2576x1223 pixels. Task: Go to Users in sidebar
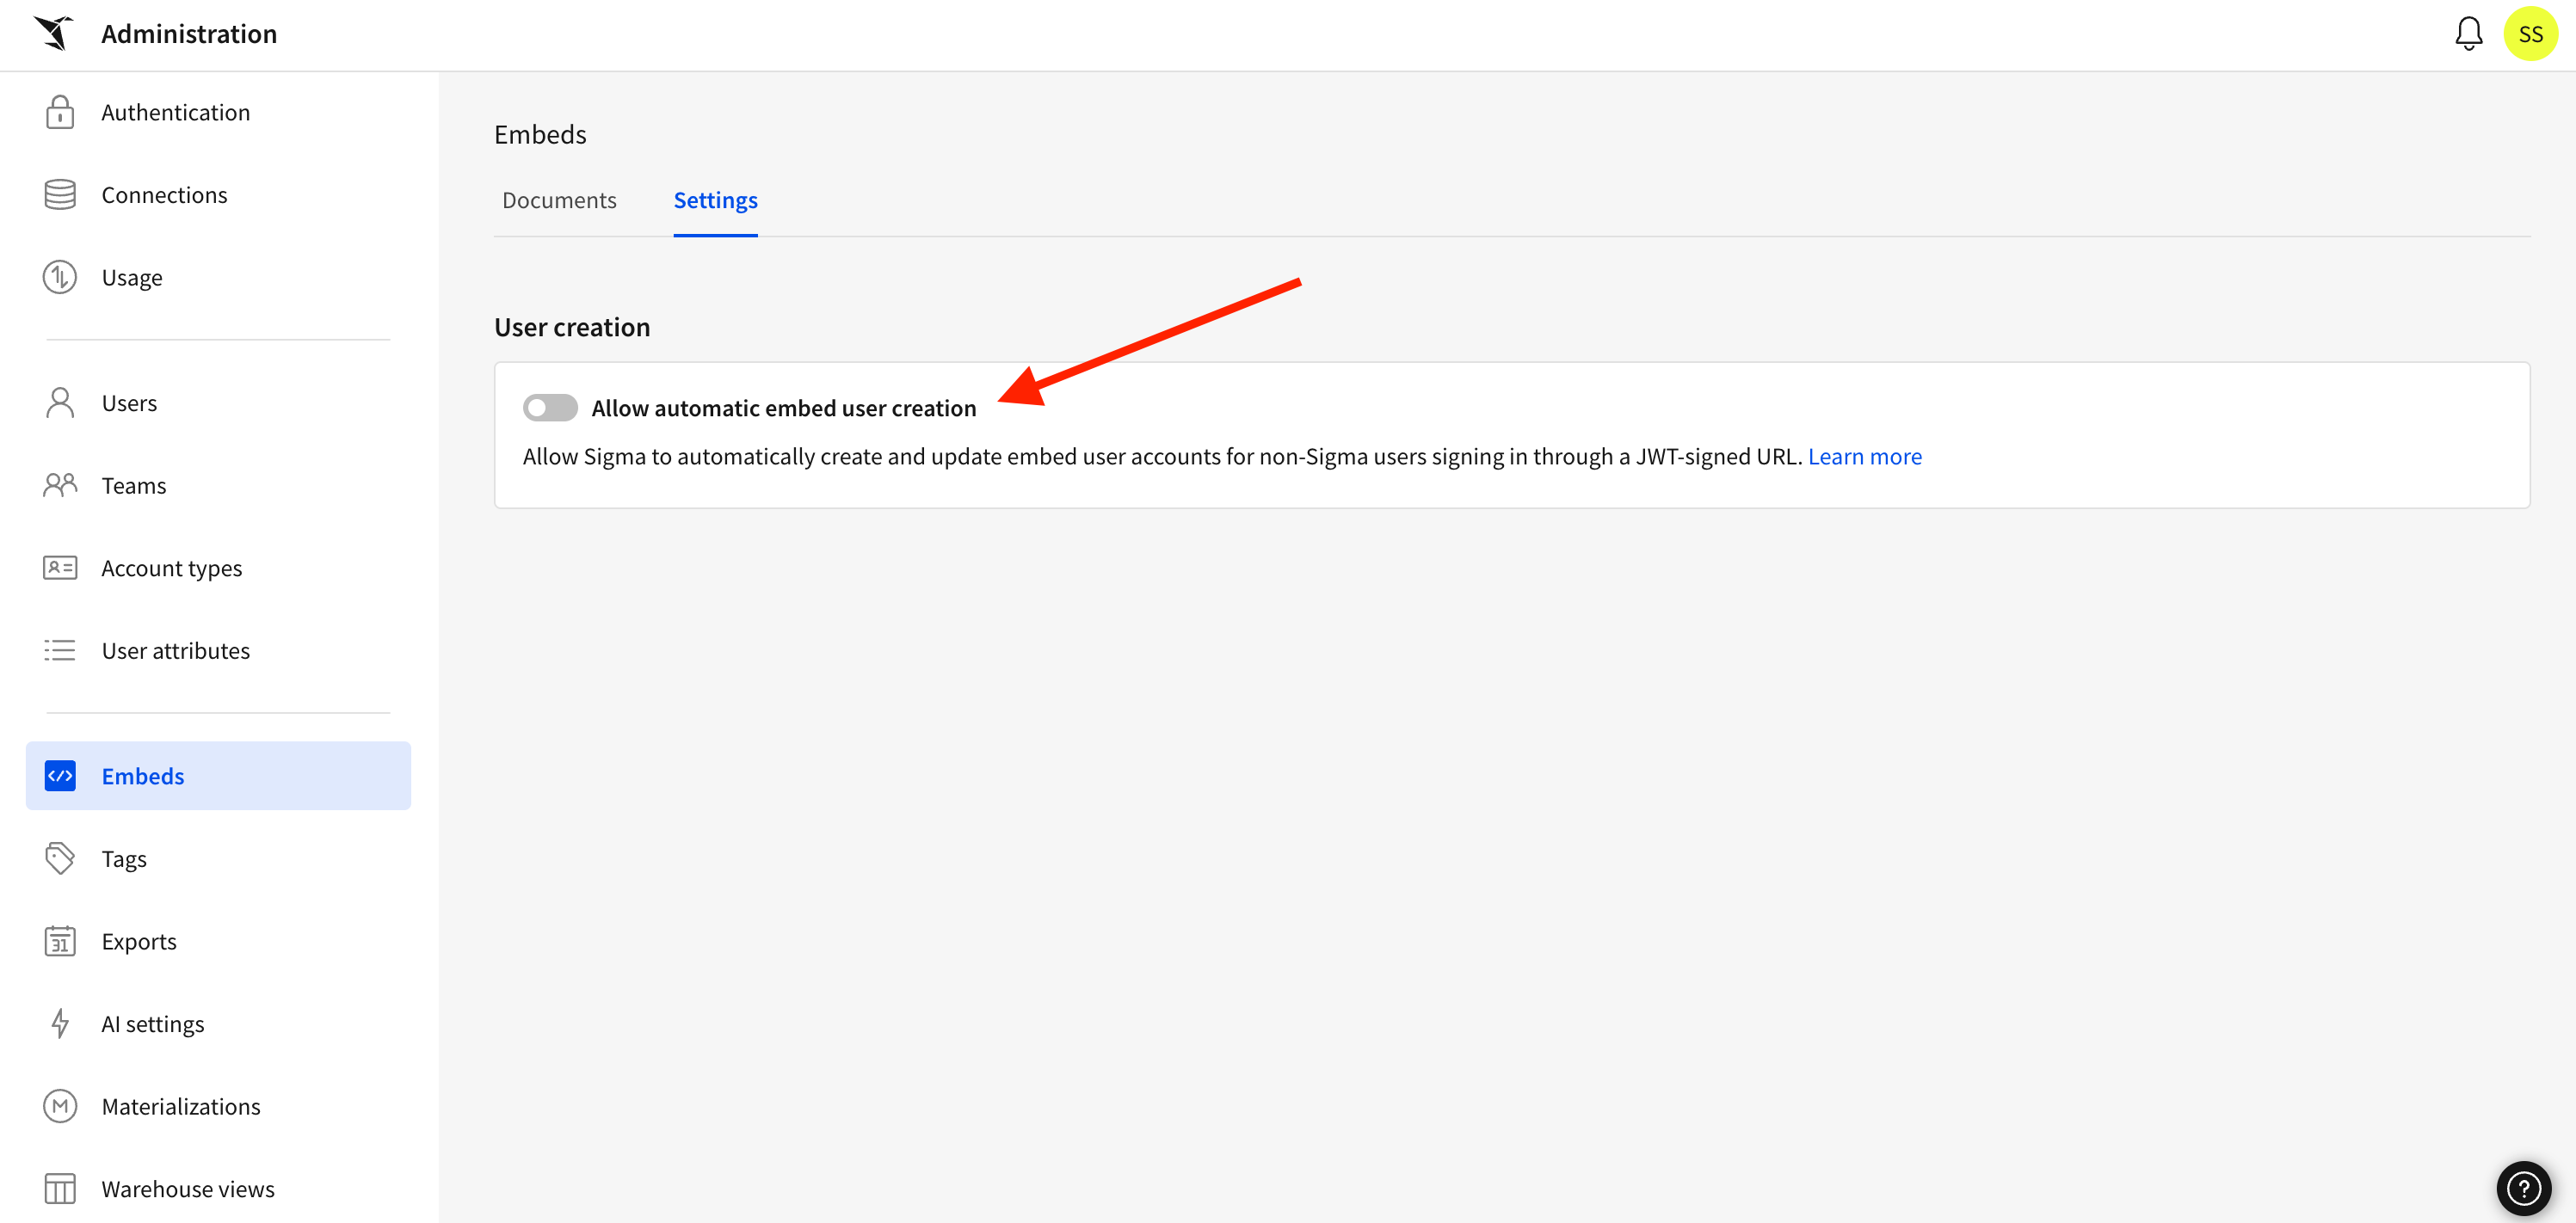point(129,403)
